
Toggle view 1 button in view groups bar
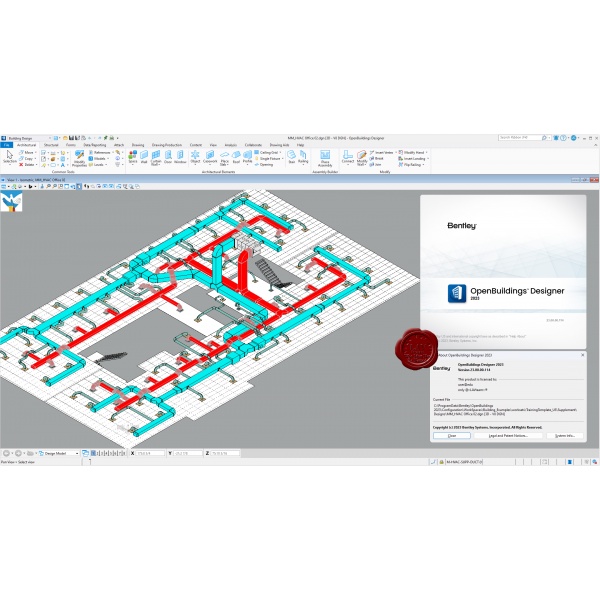pos(93,453)
